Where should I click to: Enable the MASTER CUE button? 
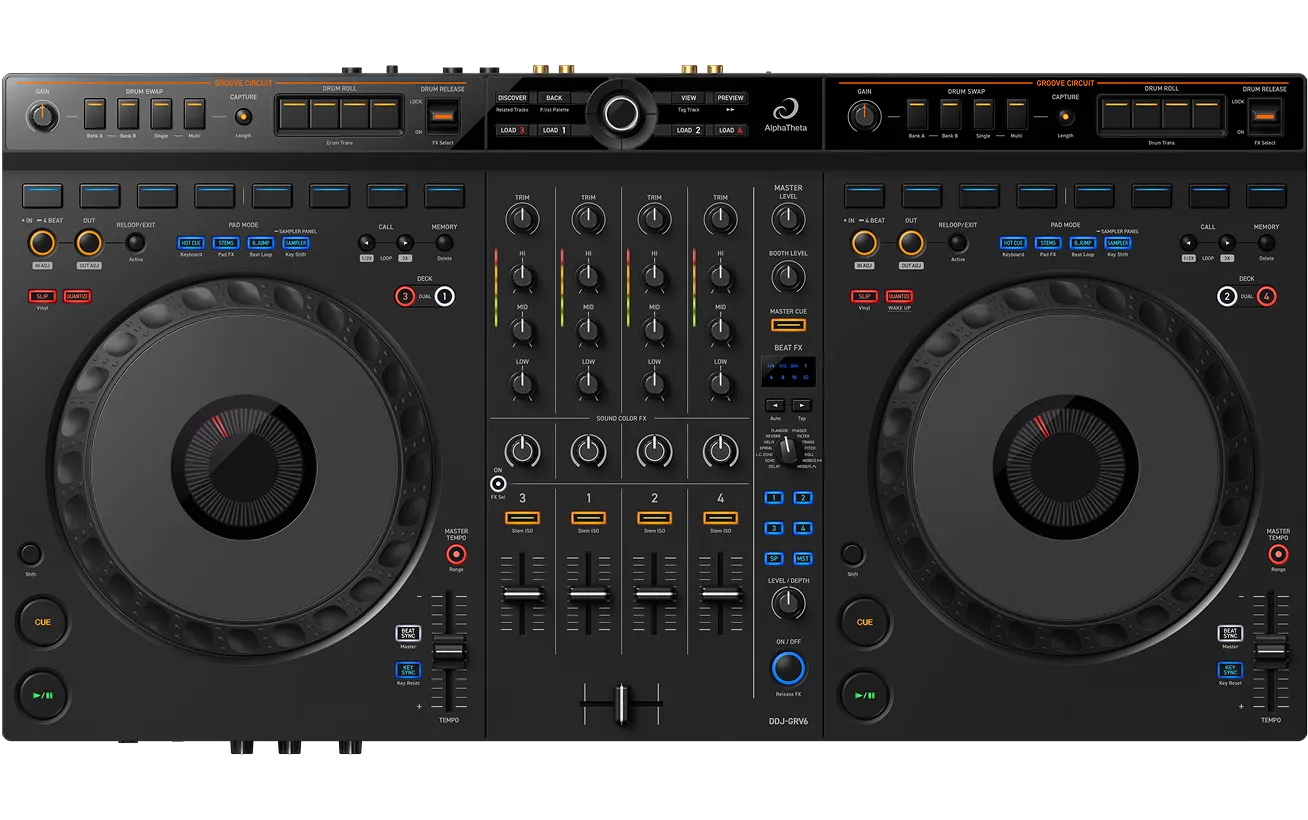point(788,325)
